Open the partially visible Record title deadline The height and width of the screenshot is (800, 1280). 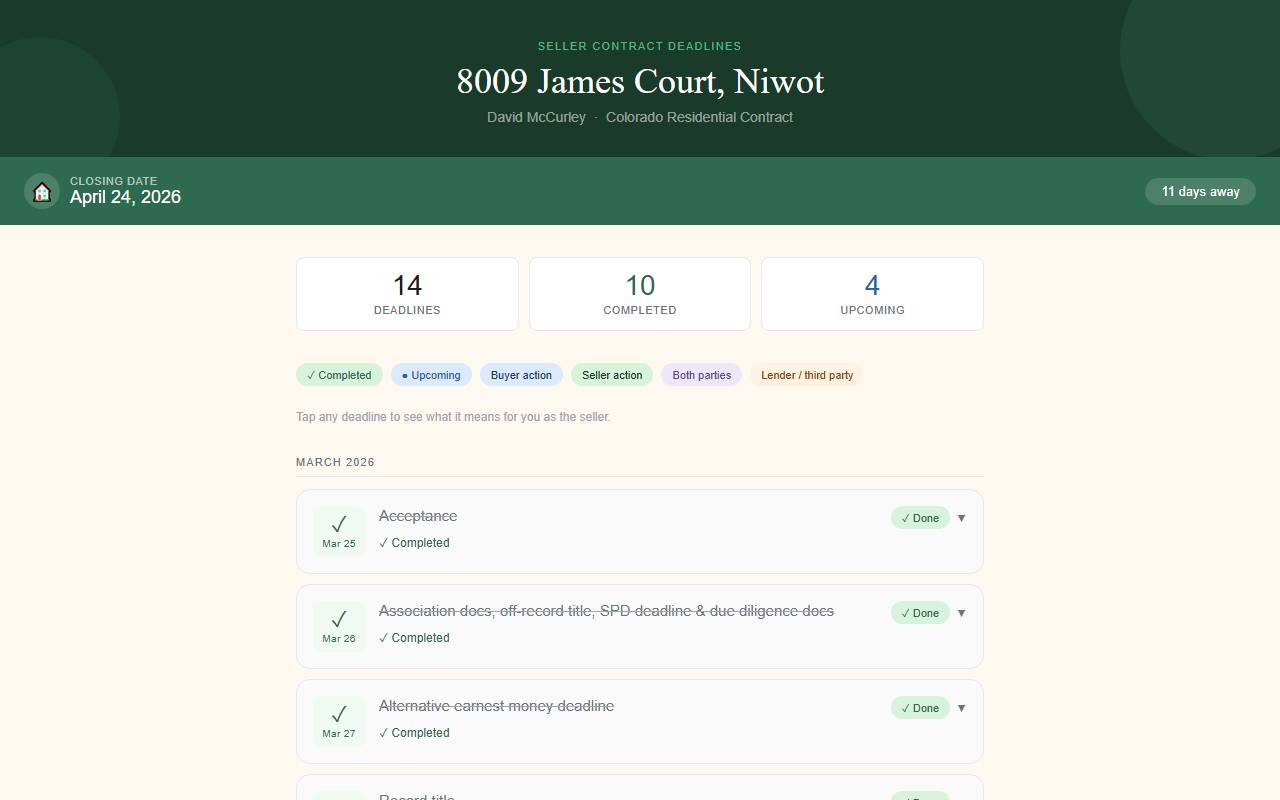pyautogui.click(x=640, y=788)
